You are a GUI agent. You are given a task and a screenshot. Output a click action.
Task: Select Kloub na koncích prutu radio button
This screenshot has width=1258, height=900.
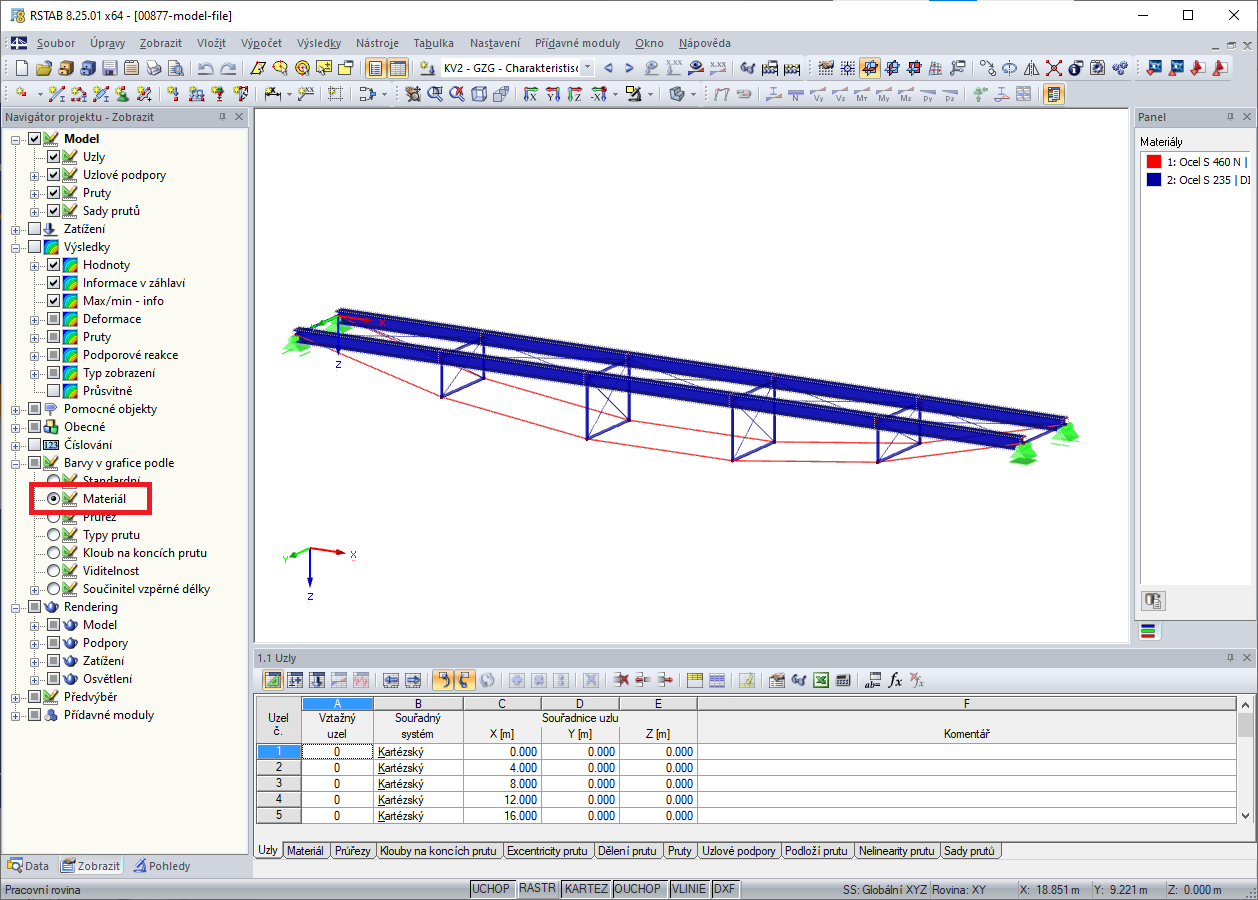click(53, 553)
